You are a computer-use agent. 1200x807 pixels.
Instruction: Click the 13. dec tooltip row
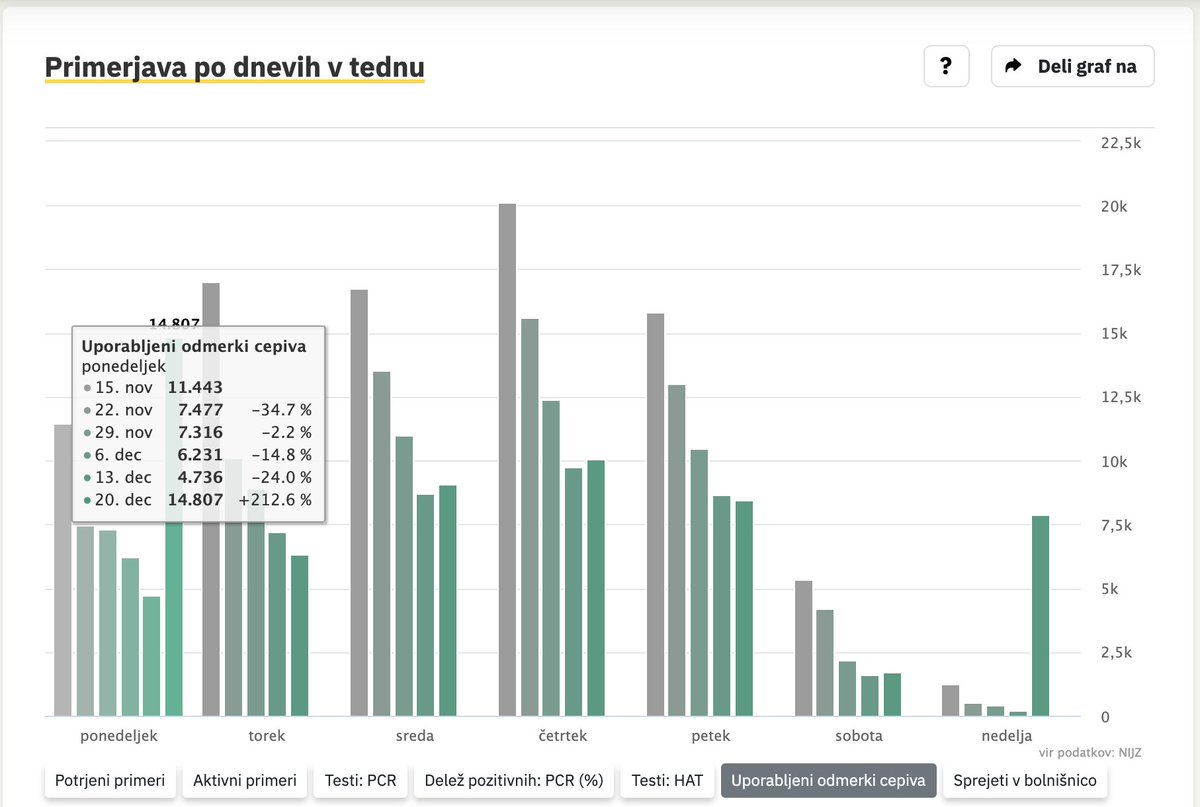[x=198, y=477]
